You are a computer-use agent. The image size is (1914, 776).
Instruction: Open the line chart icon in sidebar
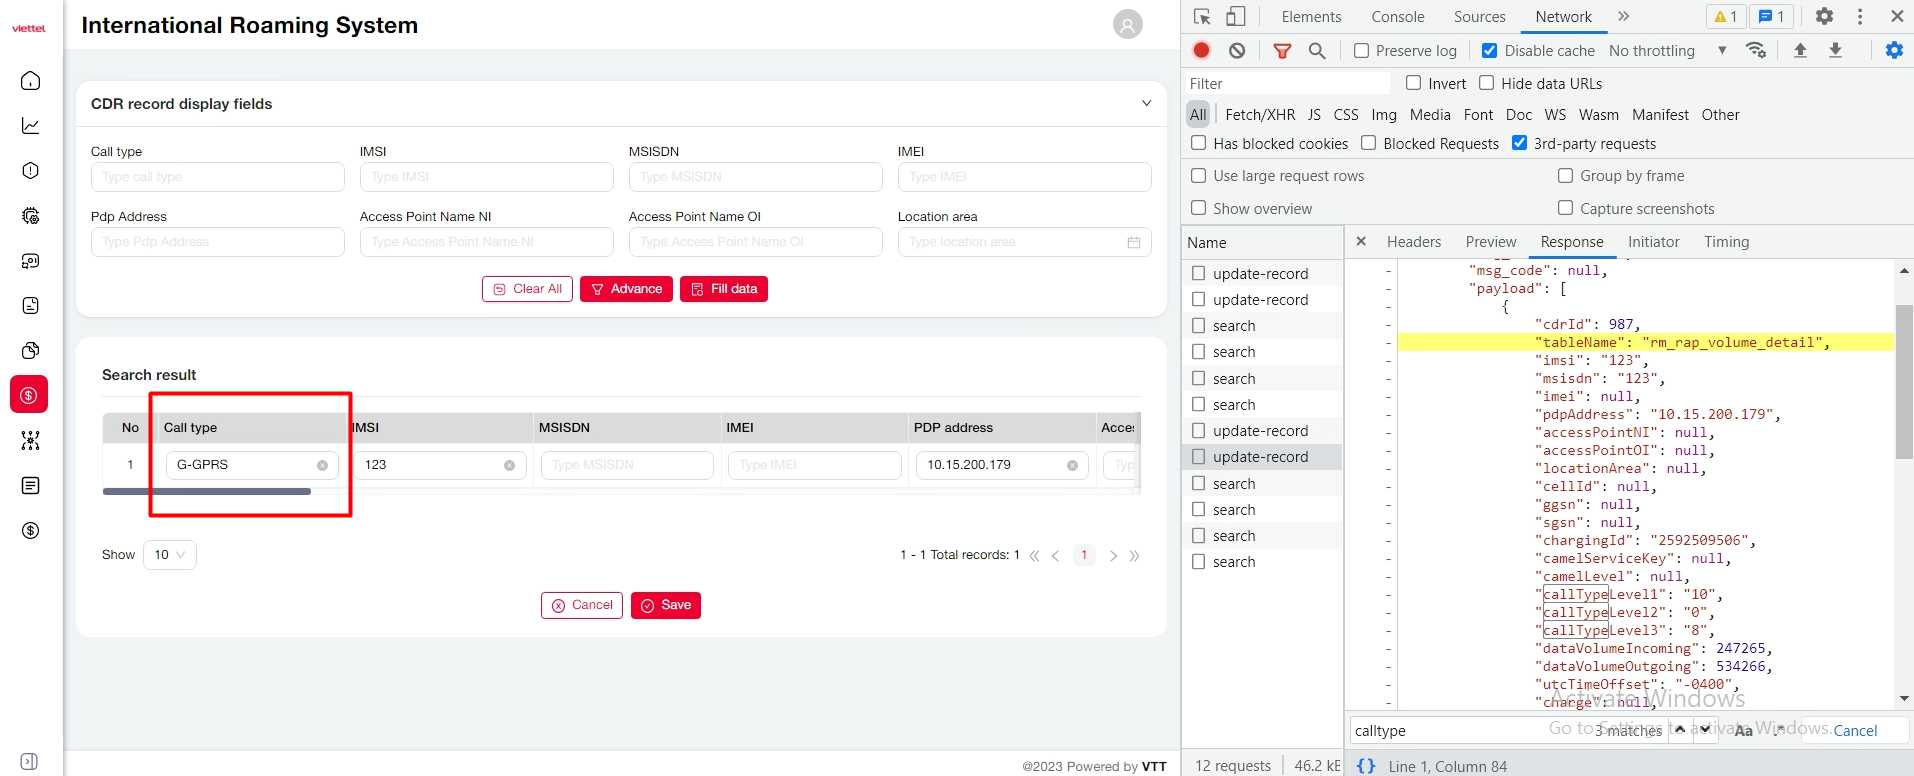[x=31, y=126]
